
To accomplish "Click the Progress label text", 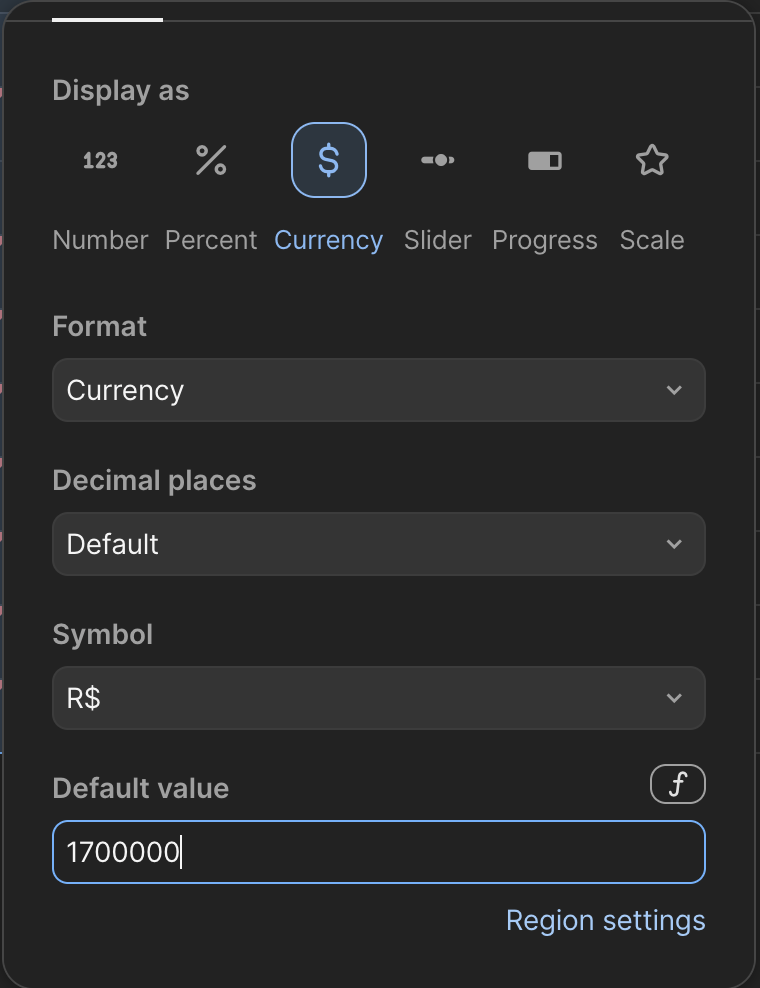I will pyautogui.click(x=545, y=240).
